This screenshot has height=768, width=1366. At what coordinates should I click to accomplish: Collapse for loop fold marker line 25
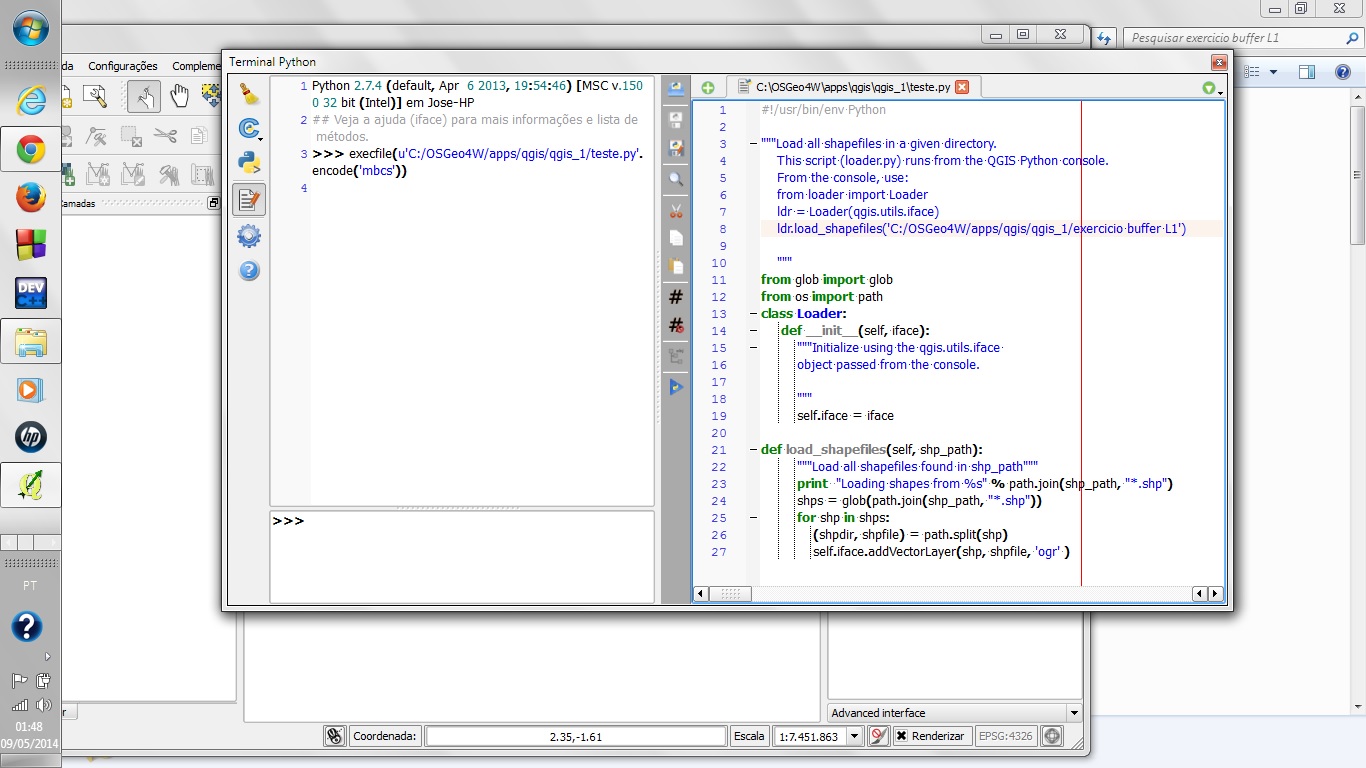(752, 518)
